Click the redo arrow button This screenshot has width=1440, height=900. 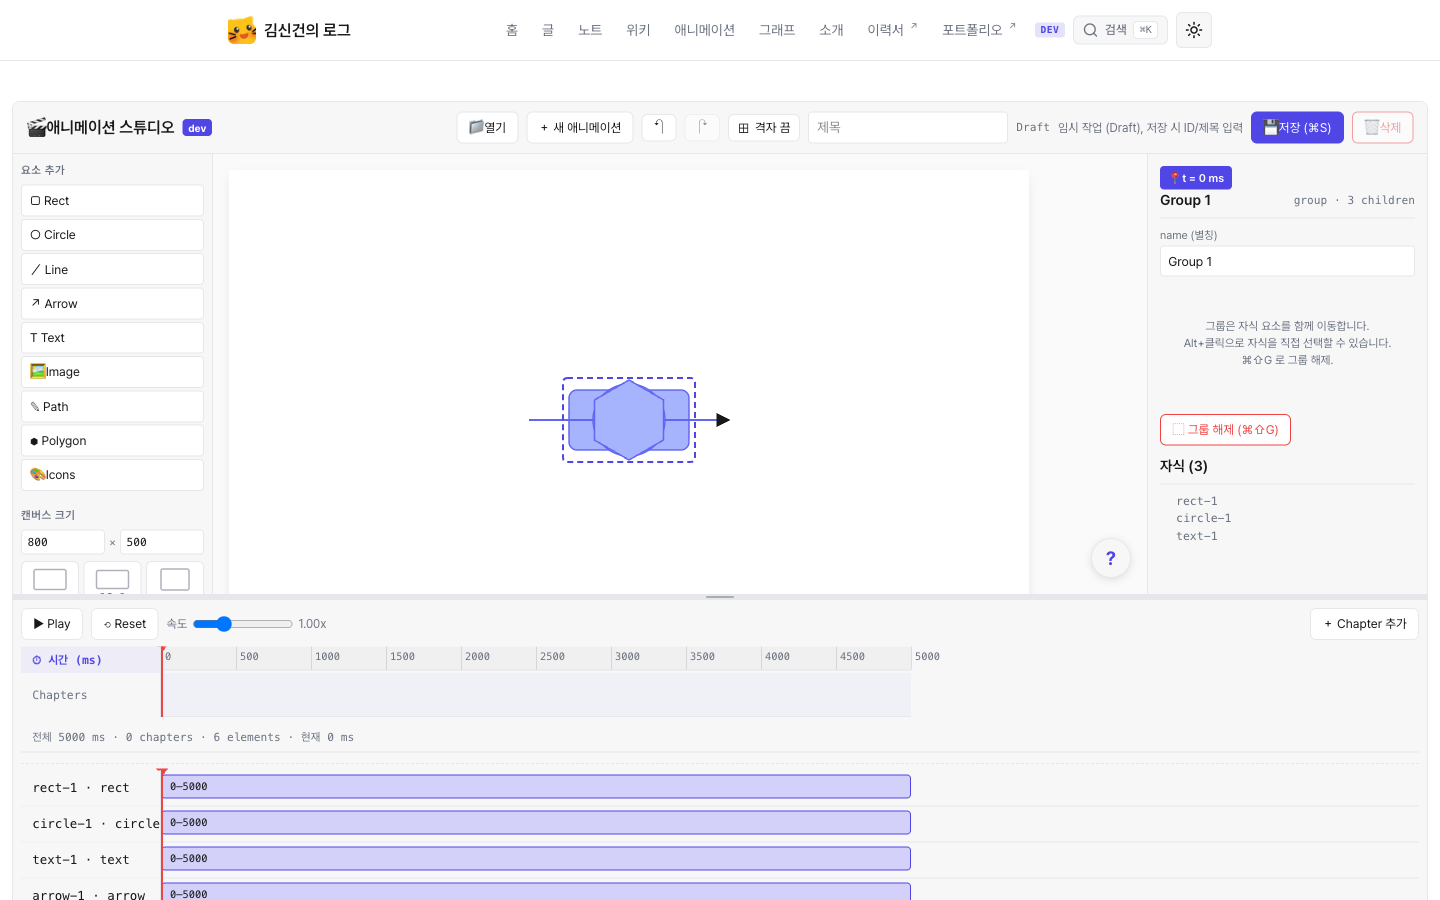pos(702,127)
